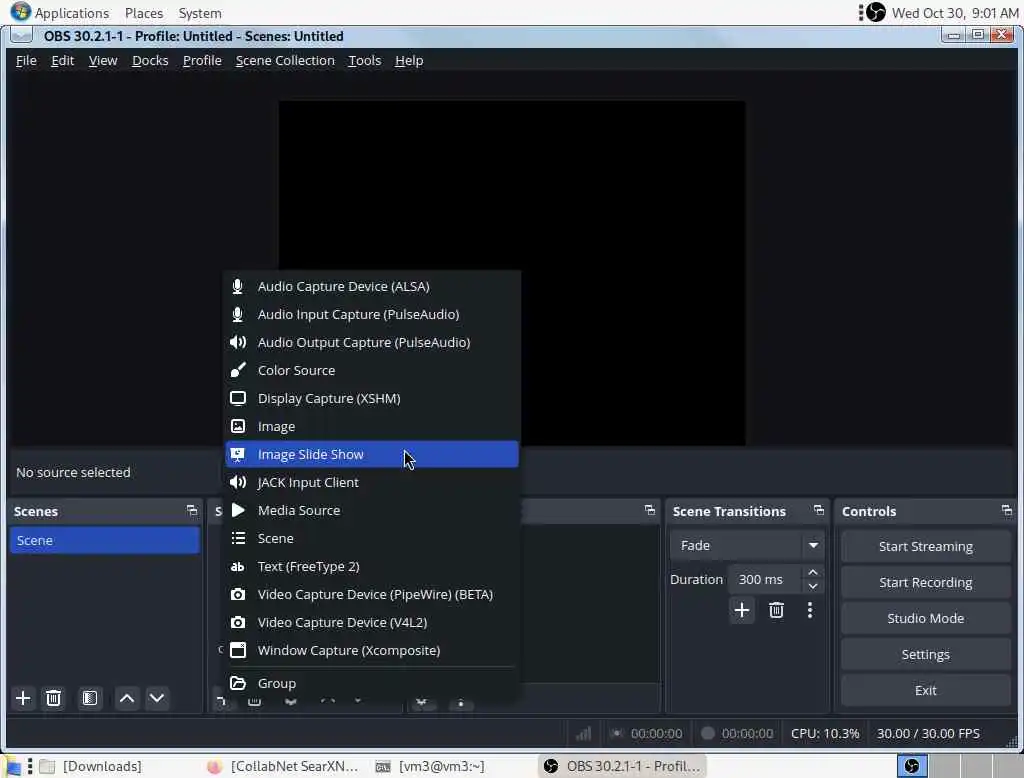Choose Audio Output Capture (PulseAudio)
Viewport: 1024px width, 778px height.
pyautogui.click(x=372, y=342)
